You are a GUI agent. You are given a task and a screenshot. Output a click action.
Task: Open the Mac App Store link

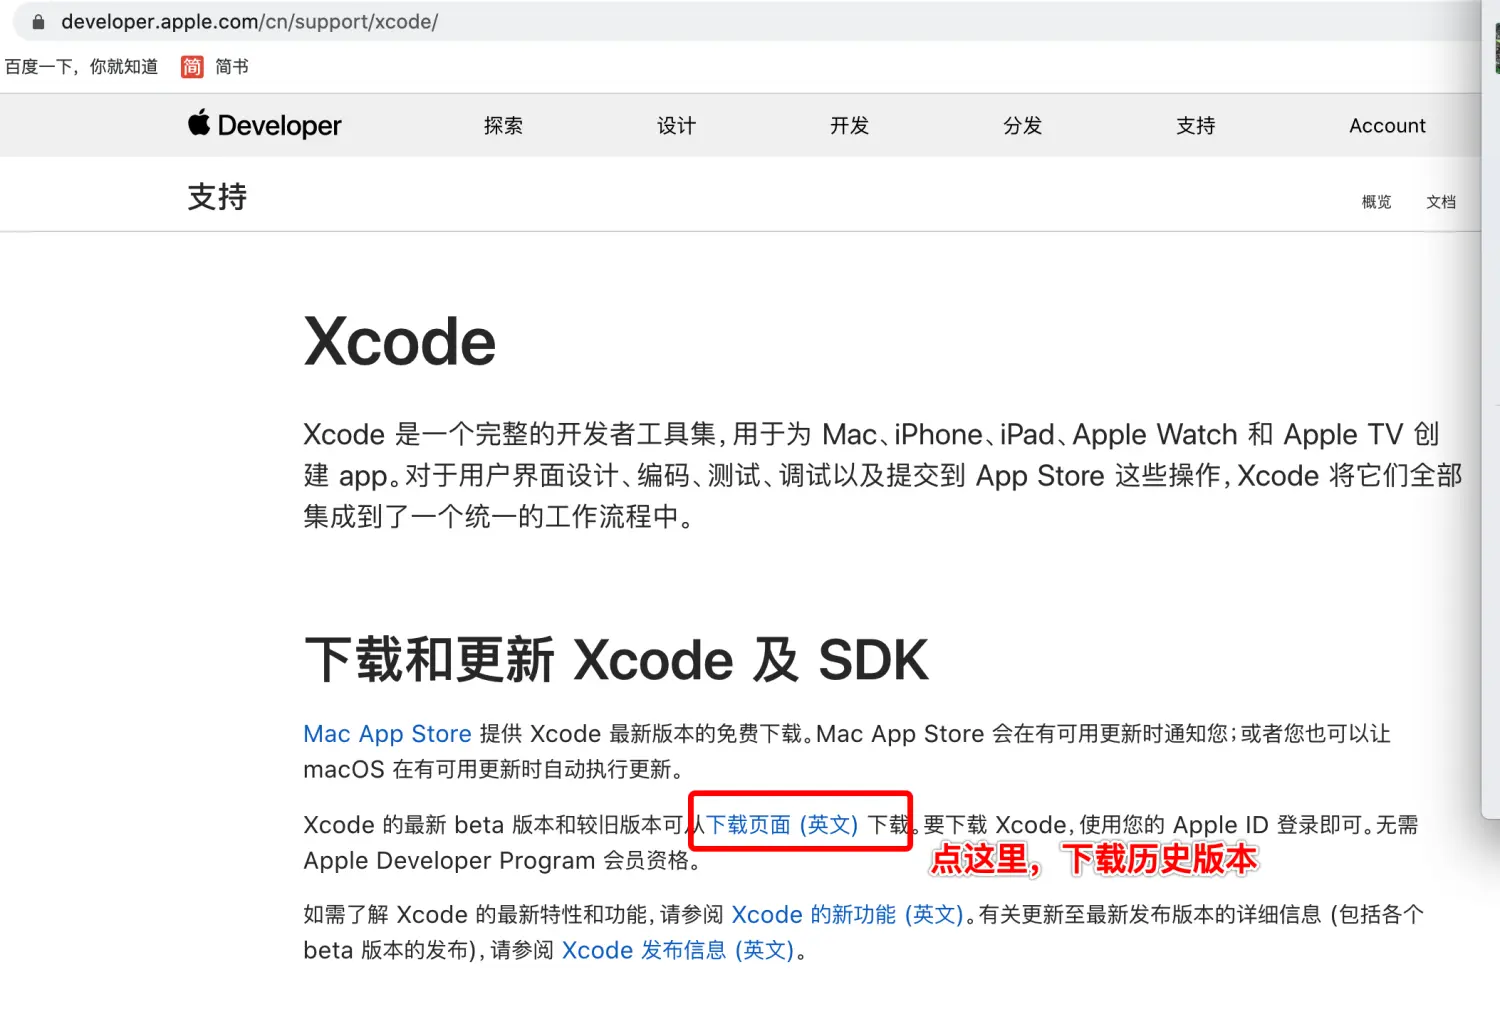(387, 734)
